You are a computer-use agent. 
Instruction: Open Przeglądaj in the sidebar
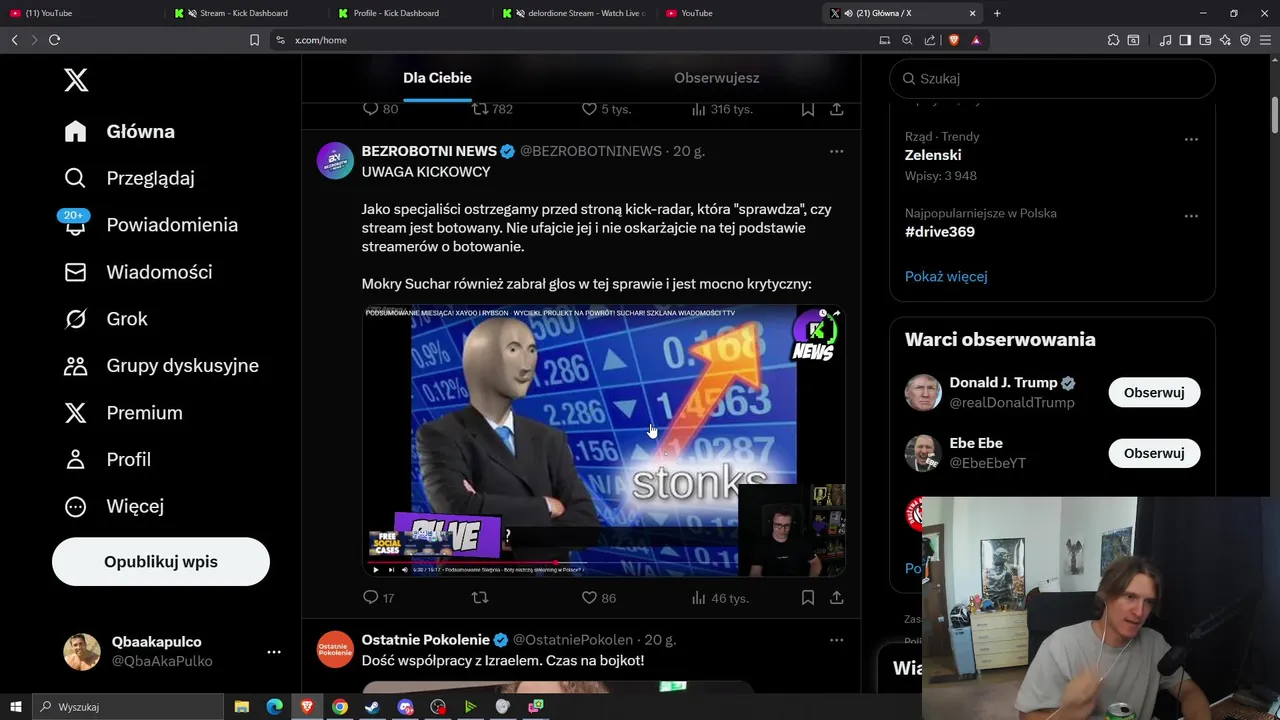point(129,178)
